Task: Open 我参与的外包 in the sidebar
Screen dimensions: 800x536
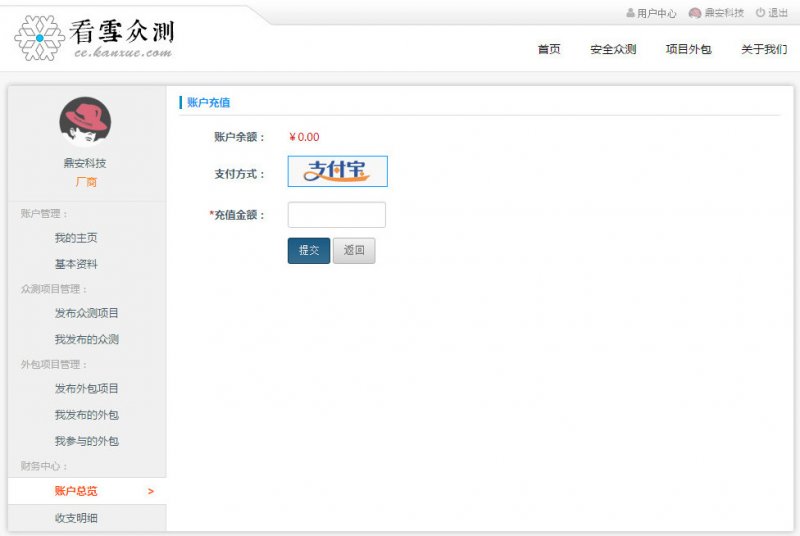Action: 87,441
